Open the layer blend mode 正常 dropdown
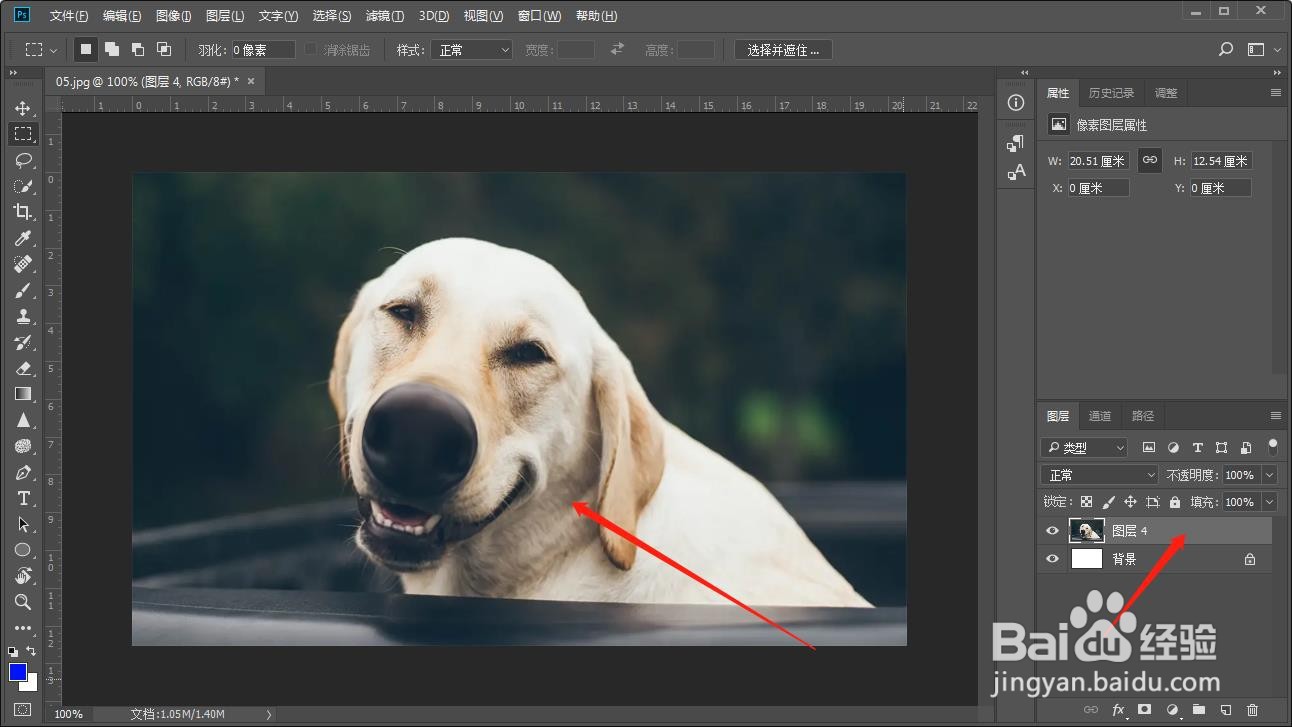Screen dimensions: 1292x727 (1099, 475)
